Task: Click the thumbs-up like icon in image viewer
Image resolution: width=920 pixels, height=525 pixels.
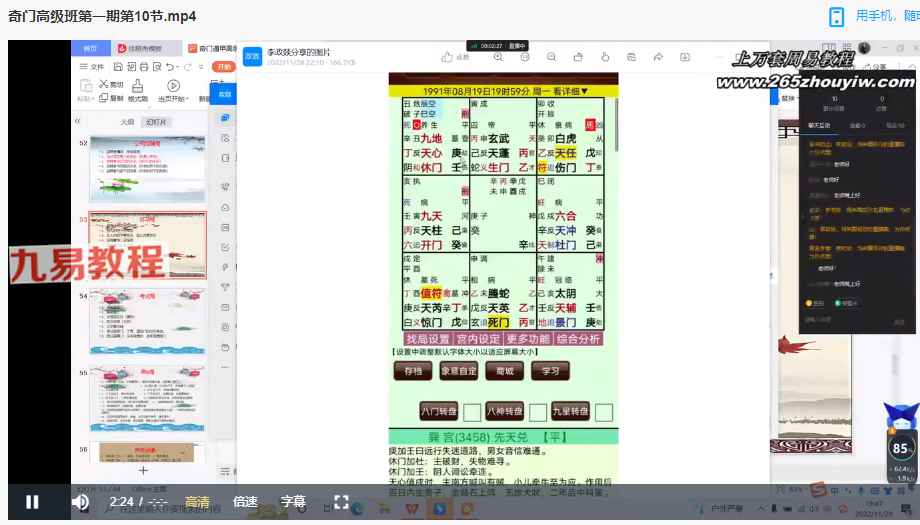Action: coord(445,58)
